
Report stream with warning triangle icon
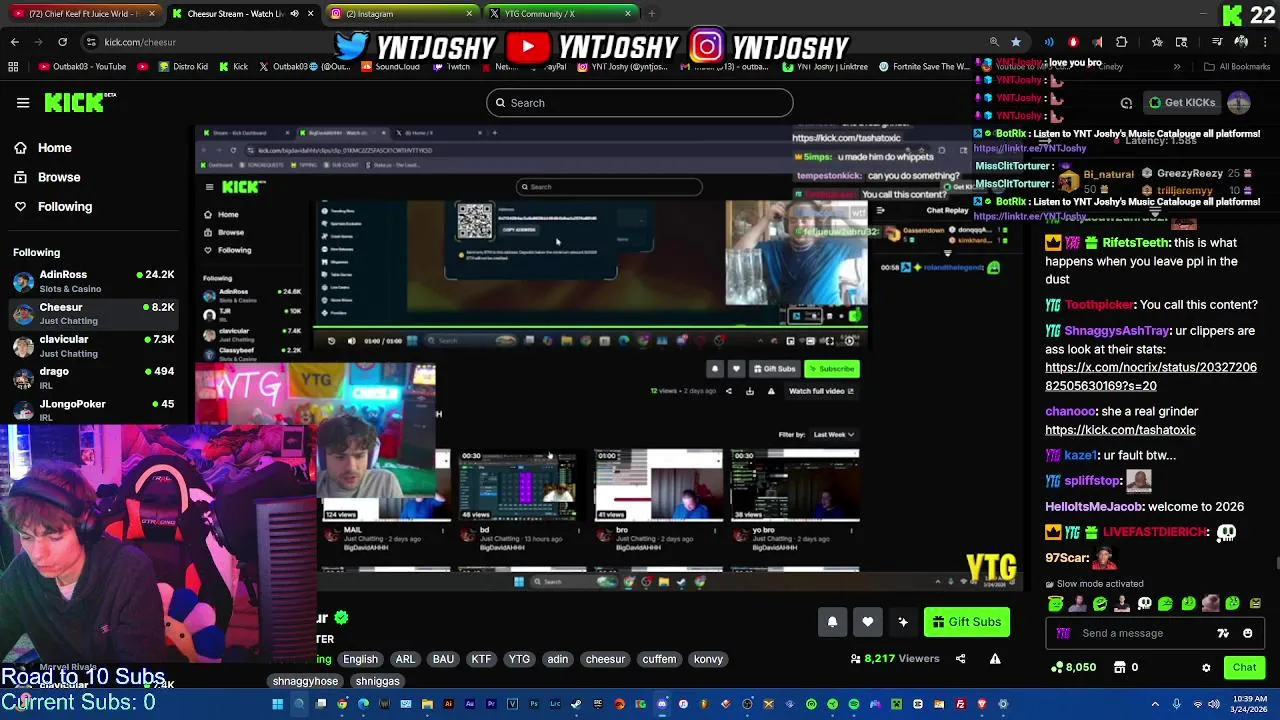click(995, 659)
